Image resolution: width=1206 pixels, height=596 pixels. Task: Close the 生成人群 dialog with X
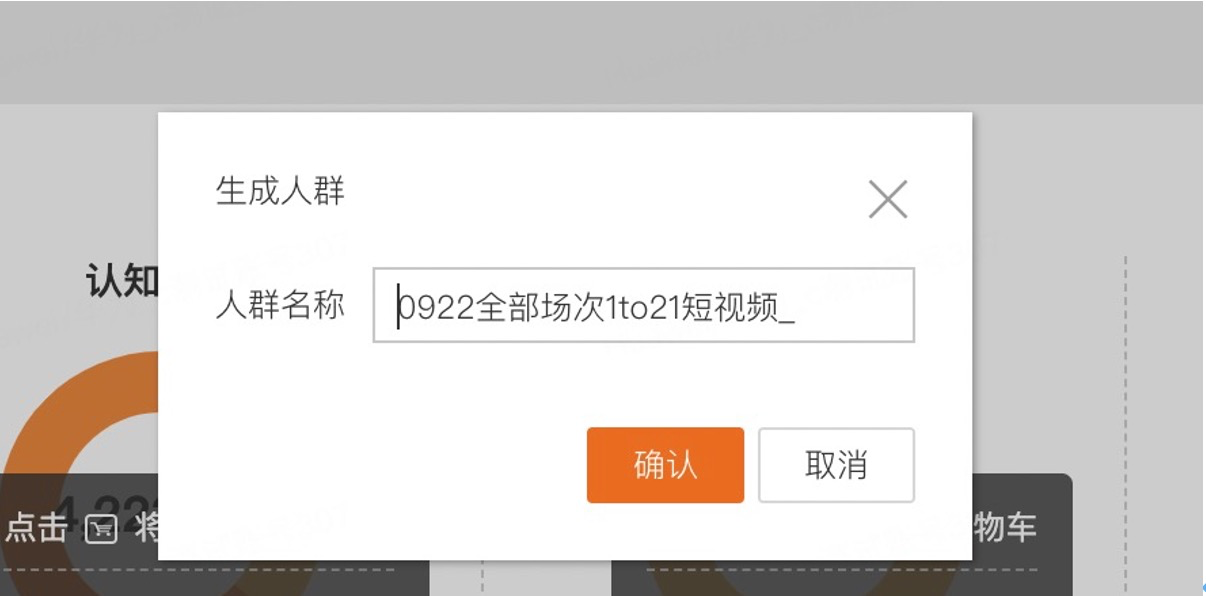click(888, 199)
